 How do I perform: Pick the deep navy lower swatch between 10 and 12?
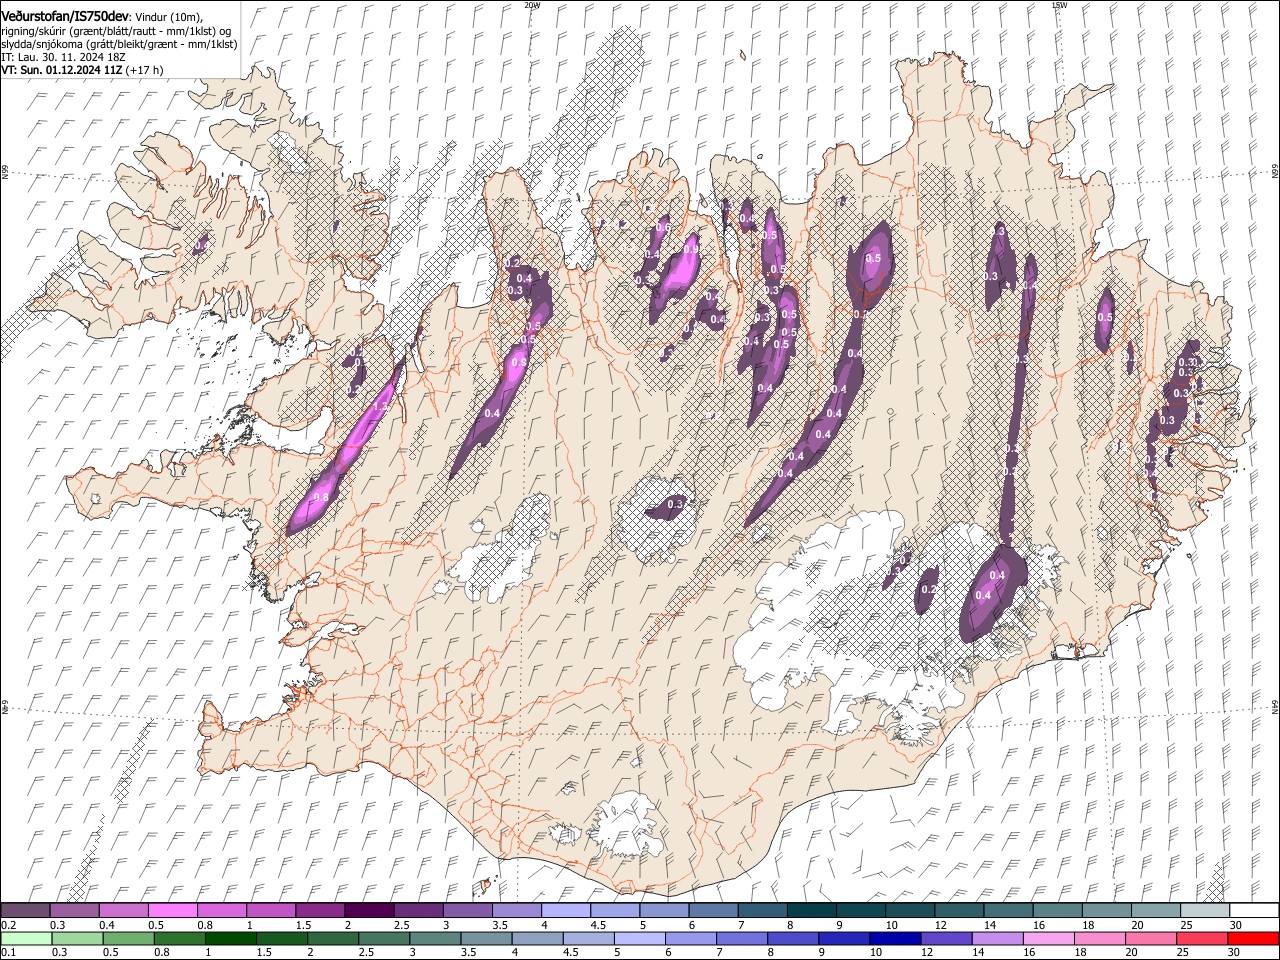point(894,939)
